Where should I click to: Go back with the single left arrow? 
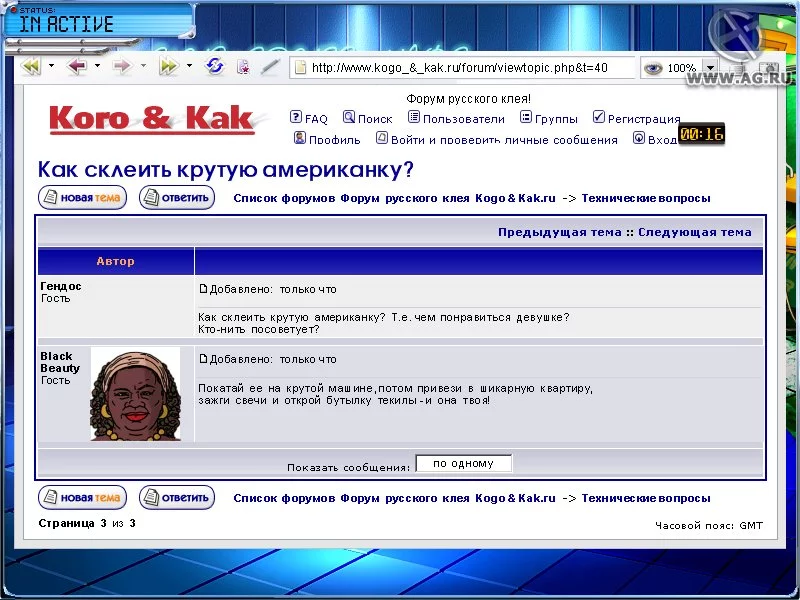coord(77,66)
